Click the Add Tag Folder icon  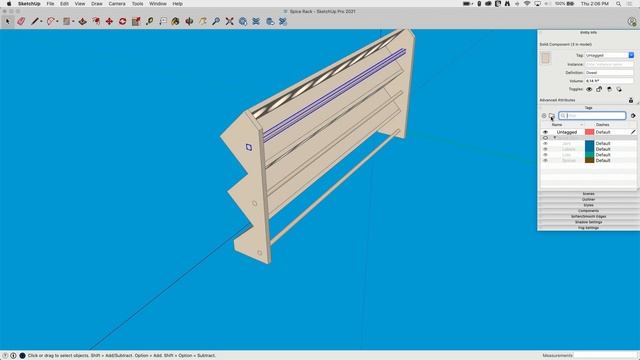[x=551, y=116]
